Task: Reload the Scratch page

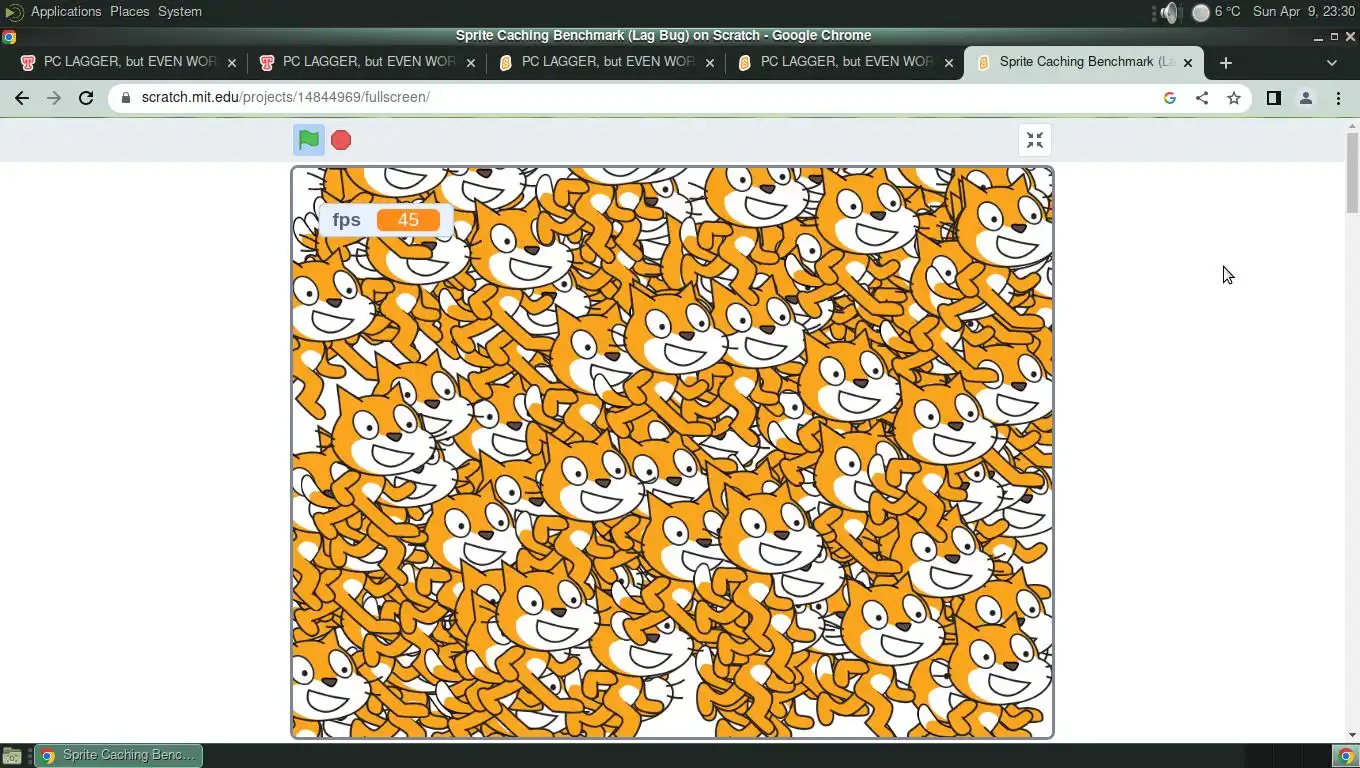Action: pos(86,98)
